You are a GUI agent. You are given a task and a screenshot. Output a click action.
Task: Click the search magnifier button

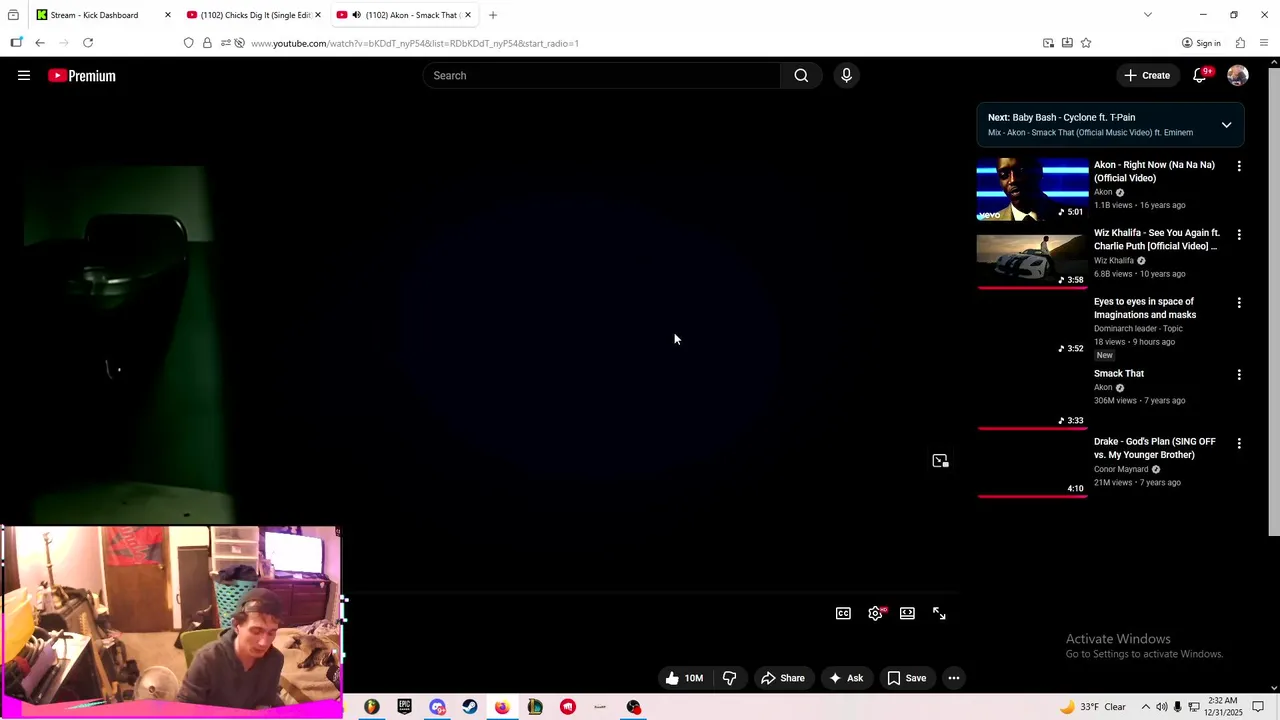click(801, 75)
